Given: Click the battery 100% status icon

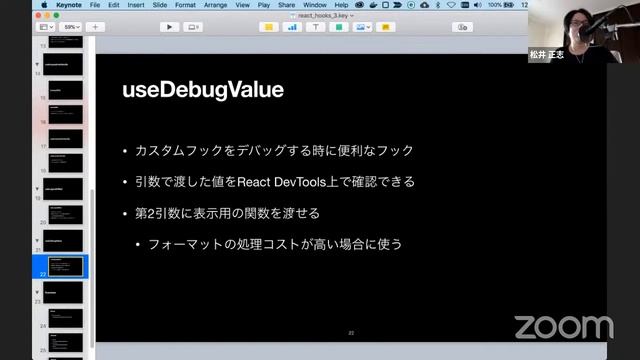Looking at the screenshot, I should [501, 5].
